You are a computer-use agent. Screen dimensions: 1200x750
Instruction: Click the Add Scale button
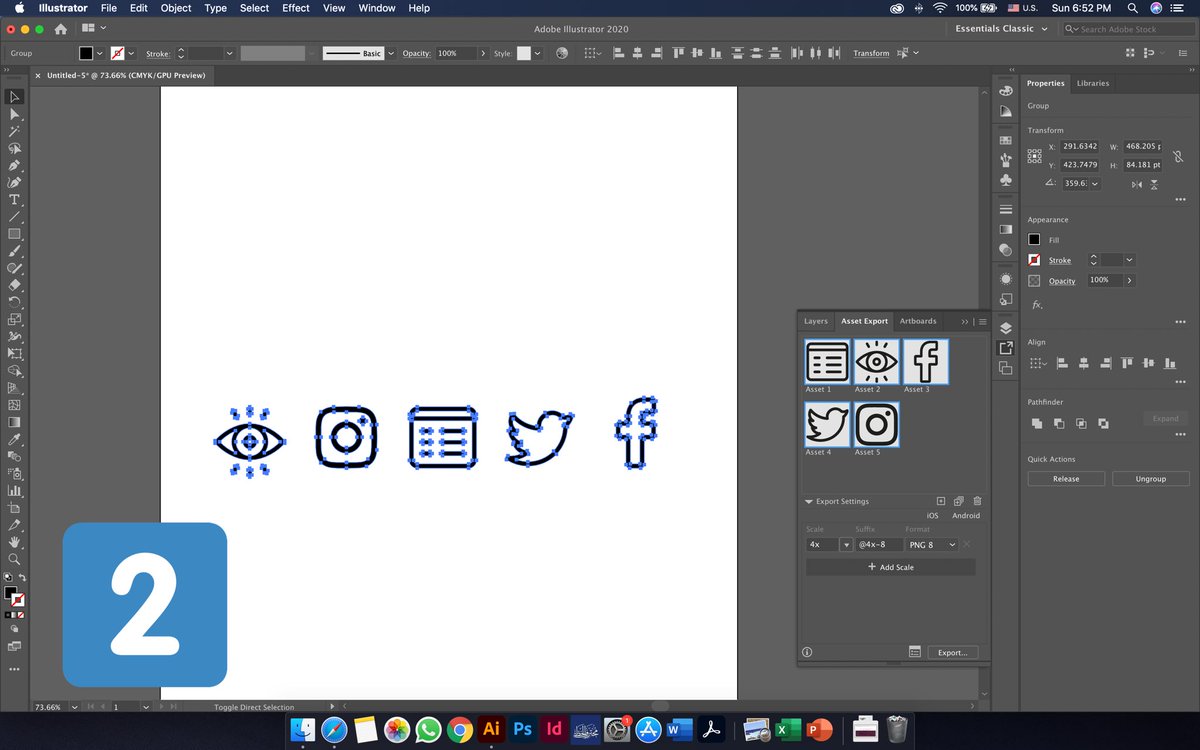[x=890, y=567]
